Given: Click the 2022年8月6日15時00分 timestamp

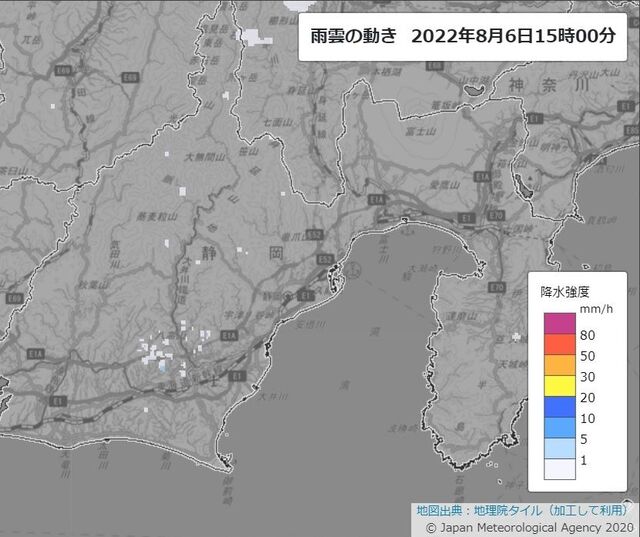Looking at the screenshot, I should pos(513,36).
